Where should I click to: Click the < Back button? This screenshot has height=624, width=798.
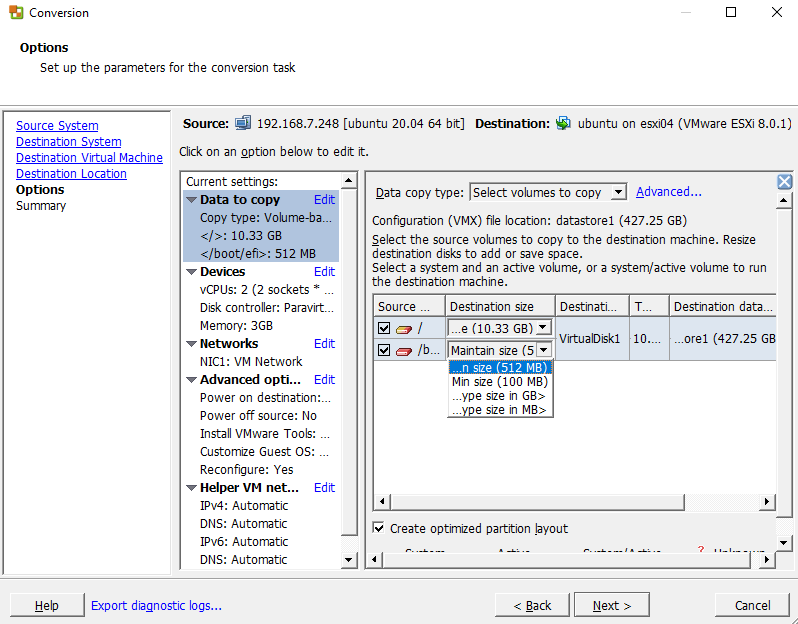coord(532,605)
